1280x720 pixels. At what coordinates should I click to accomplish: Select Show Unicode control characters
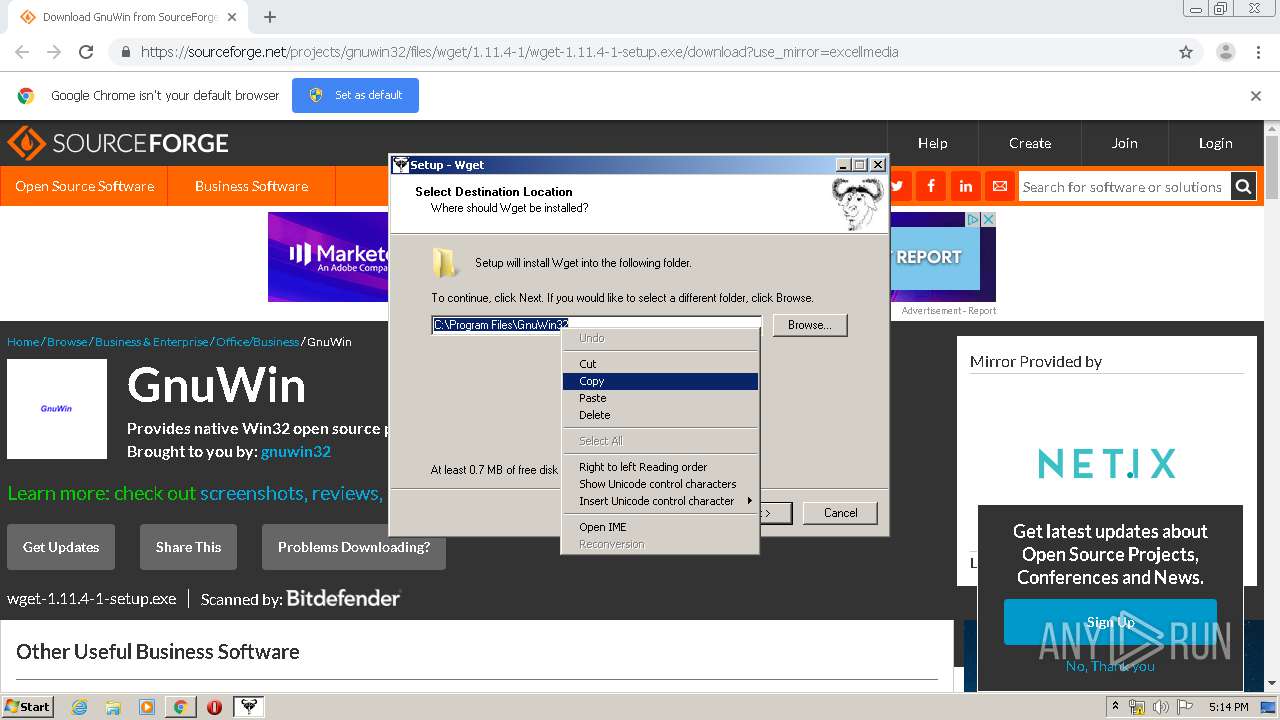[x=660, y=484]
